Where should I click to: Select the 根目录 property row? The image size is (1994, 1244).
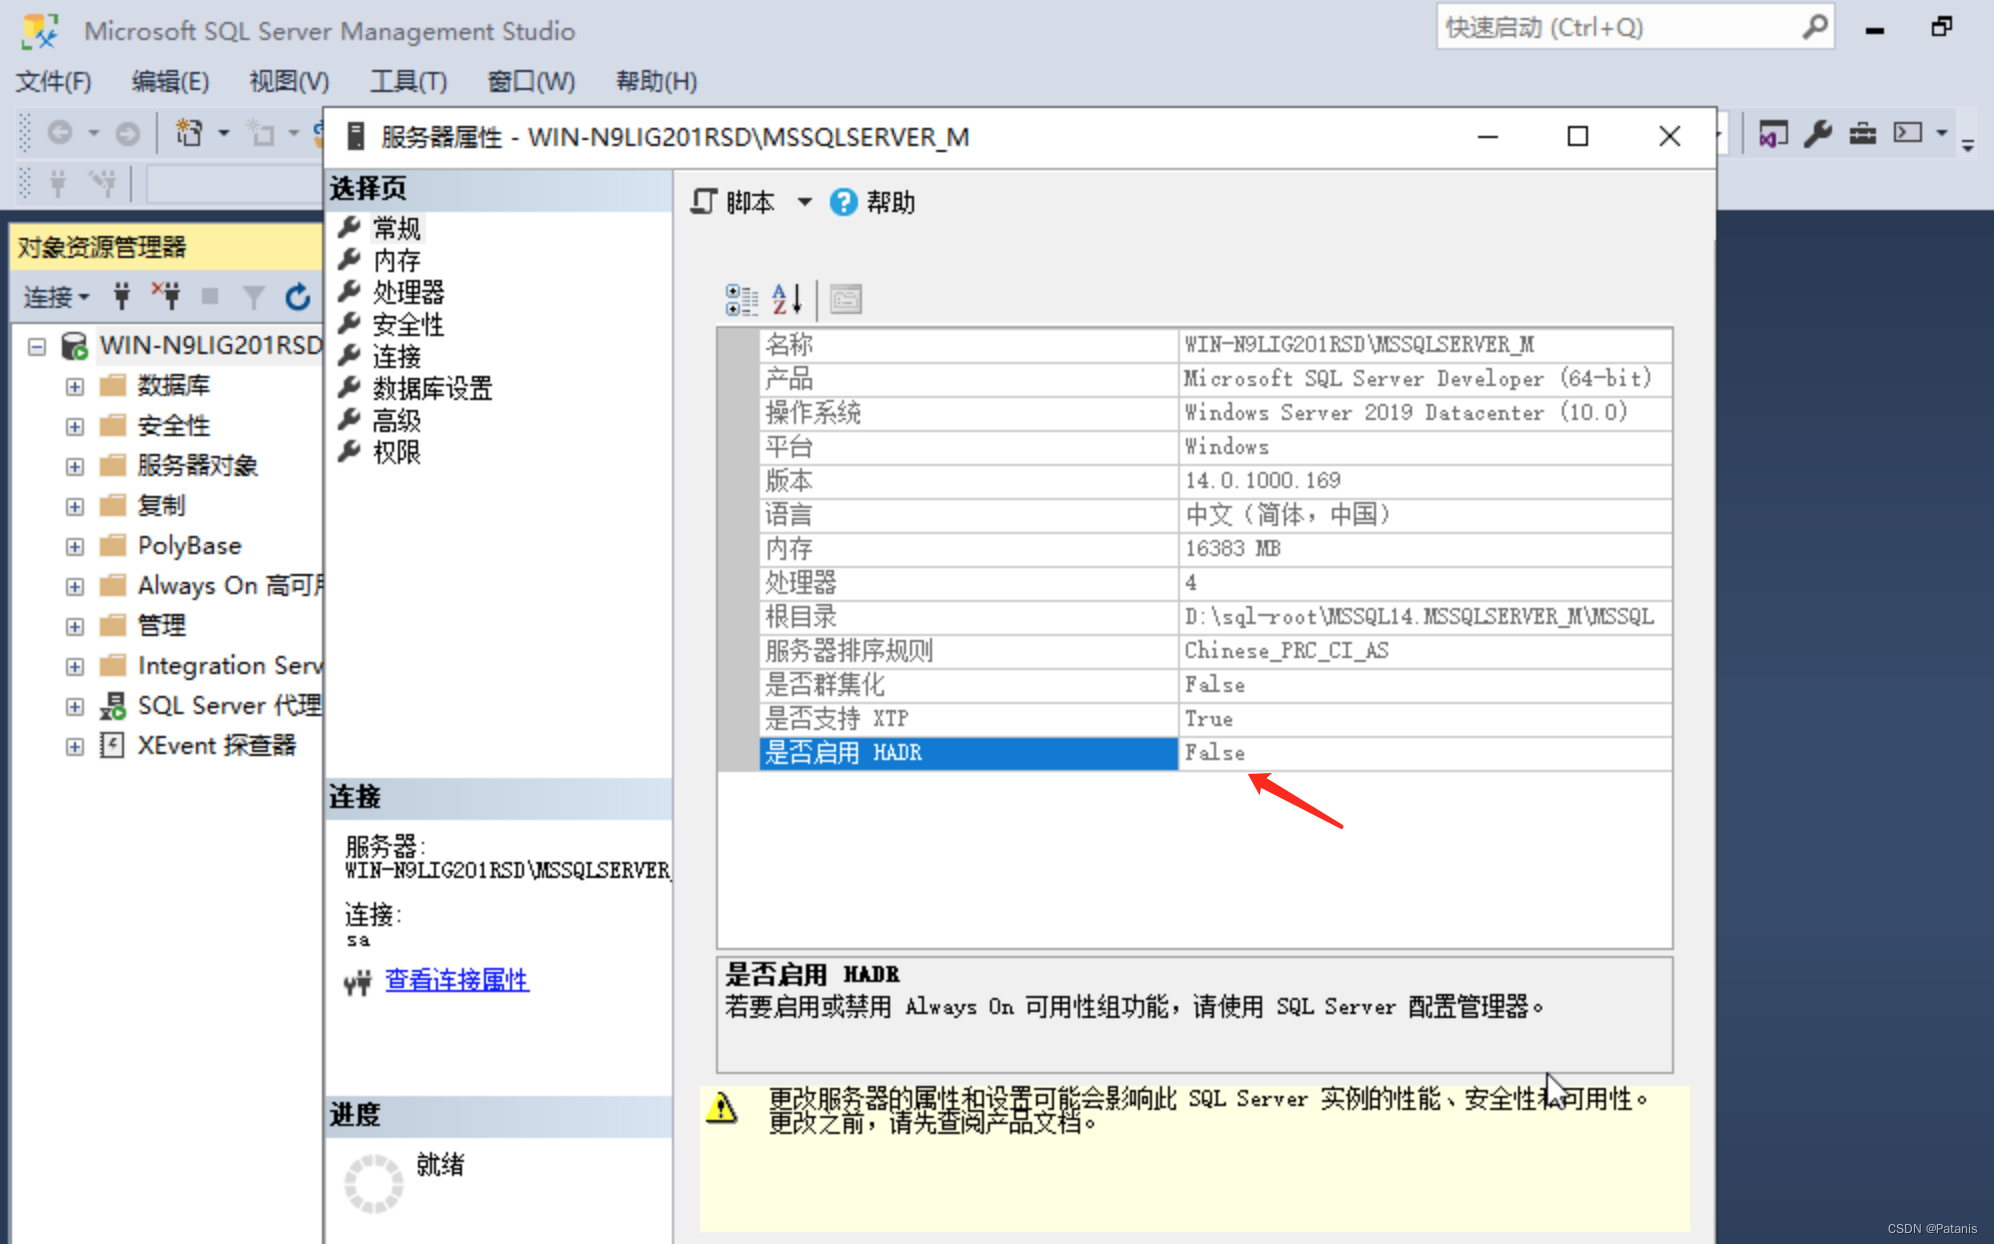click(1215, 617)
